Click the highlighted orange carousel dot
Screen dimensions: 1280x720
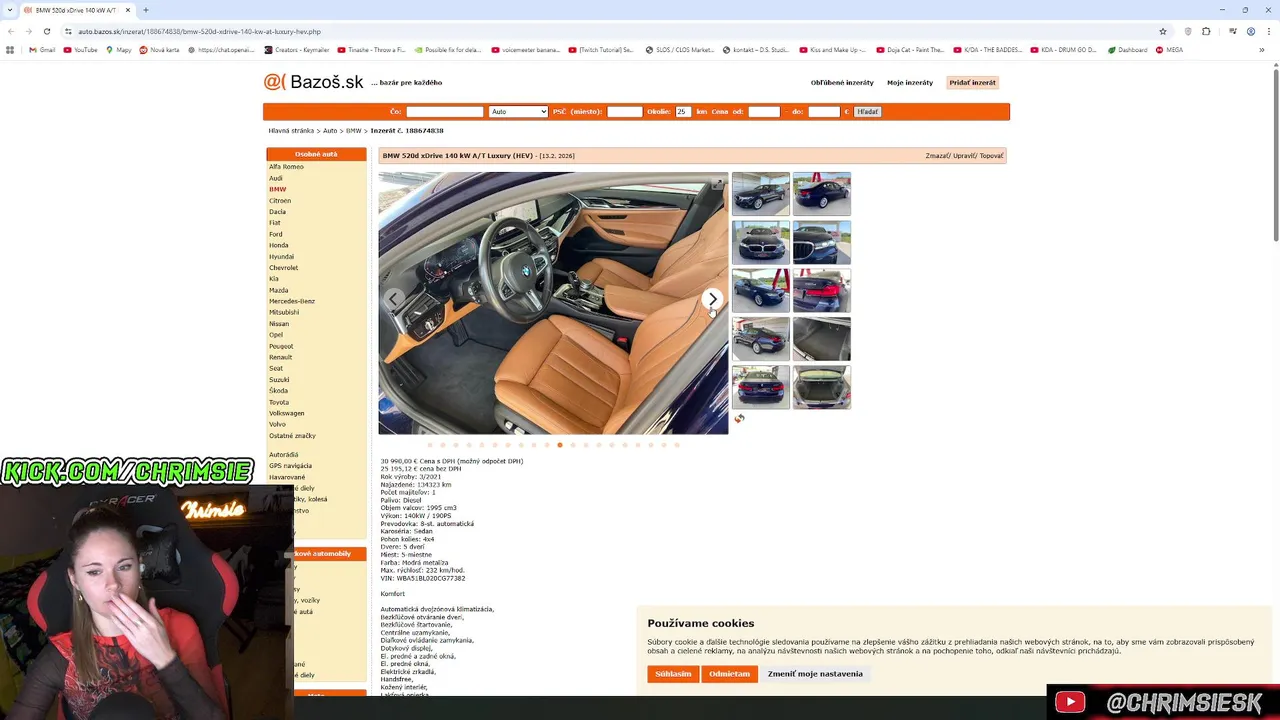[560, 445]
